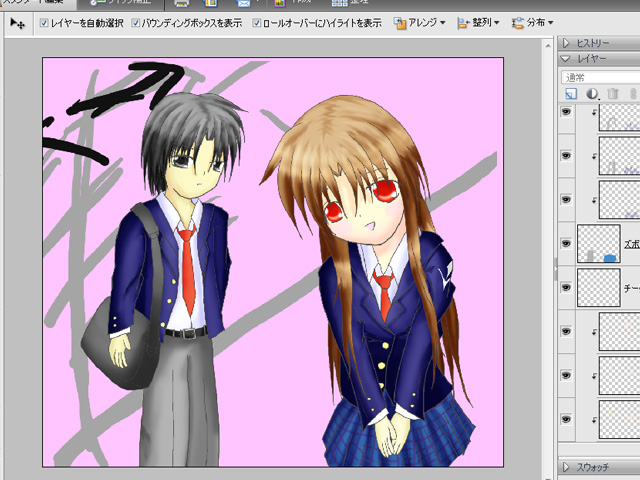Viewport: 640px width, 480px height.
Task: Click the 整列 align icon in options bar
Action: pos(463,23)
